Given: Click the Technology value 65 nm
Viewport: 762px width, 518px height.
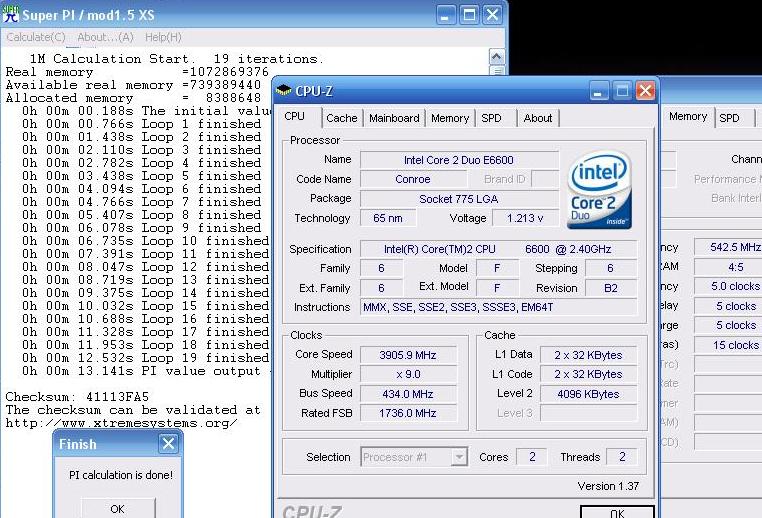Looking at the screenshot, I should (x=388, y=218).
